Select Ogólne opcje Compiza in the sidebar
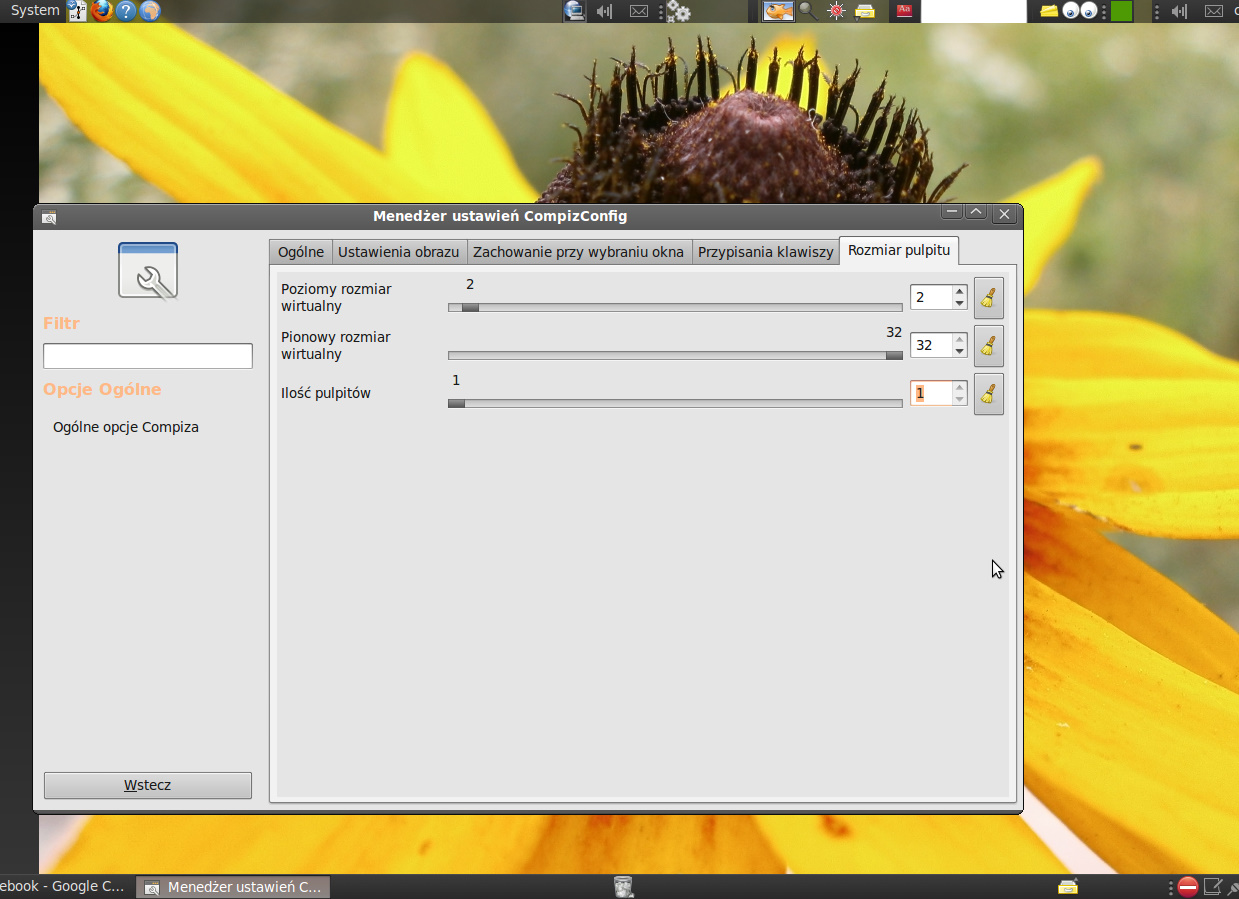Image resolution: width=1239 pixels, height=899 pixels. click(x=126, y=427)
